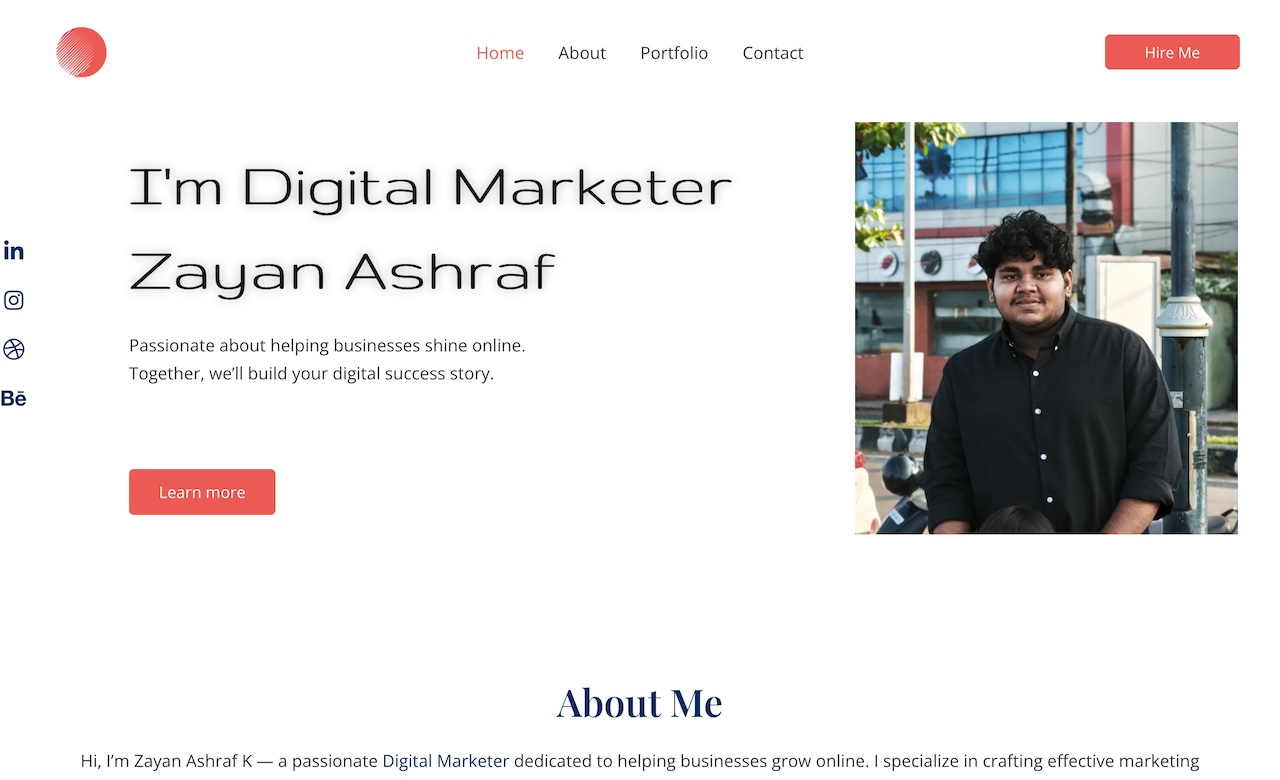
Task: Open the Portfolio nav item
Action: point(674,53)
